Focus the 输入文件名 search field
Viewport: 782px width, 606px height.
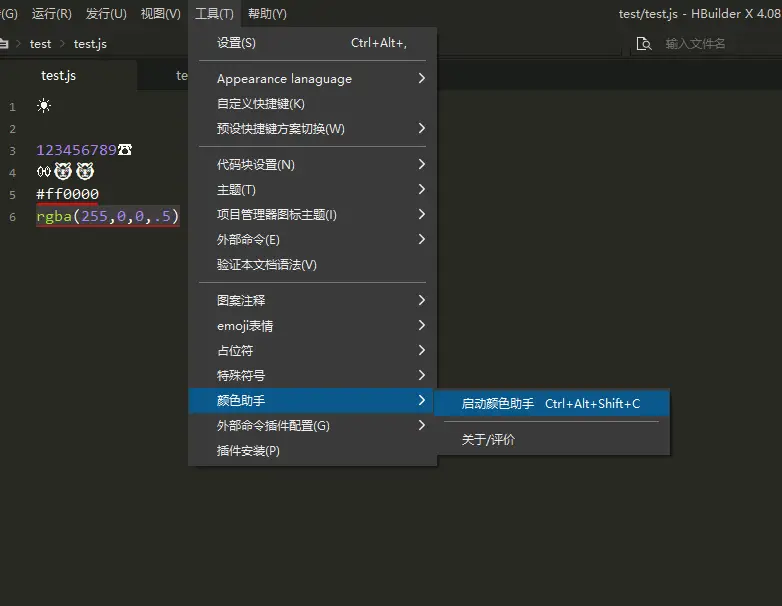click(x=695, y=44)
